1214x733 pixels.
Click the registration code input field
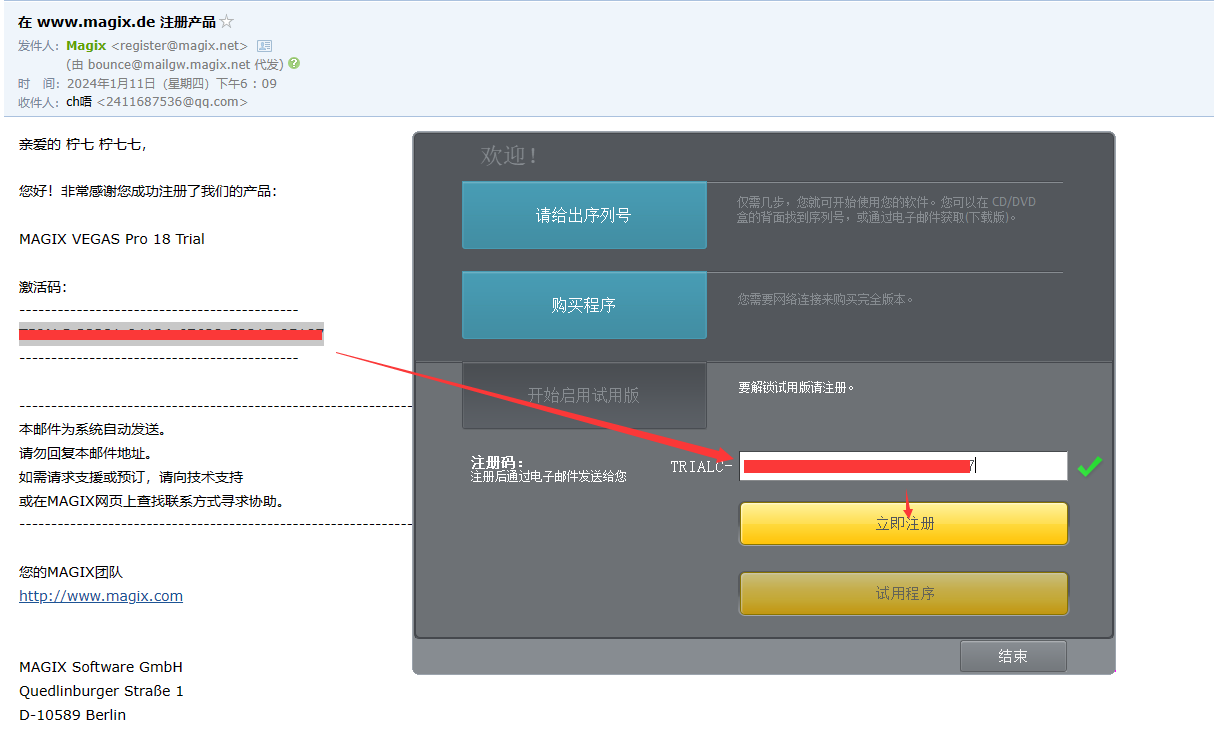click(x=903, y=466)
